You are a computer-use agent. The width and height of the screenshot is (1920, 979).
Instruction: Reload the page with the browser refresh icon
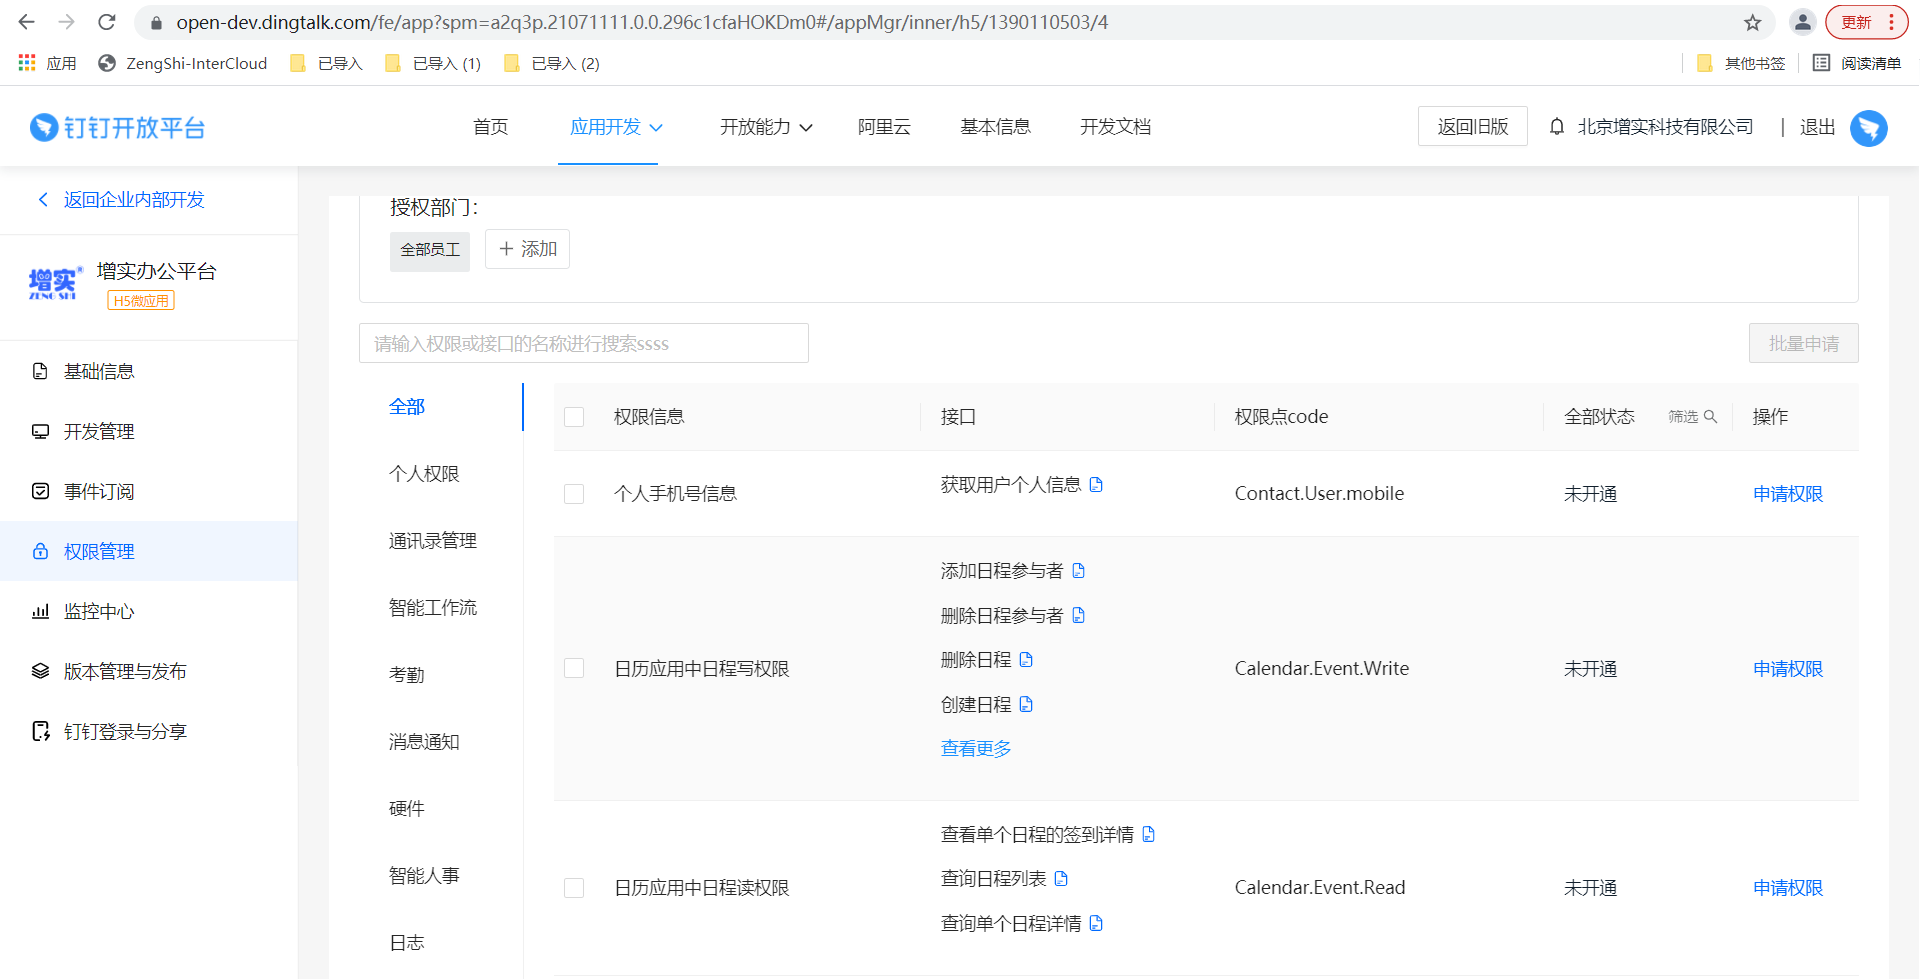(x=107, y=22)
